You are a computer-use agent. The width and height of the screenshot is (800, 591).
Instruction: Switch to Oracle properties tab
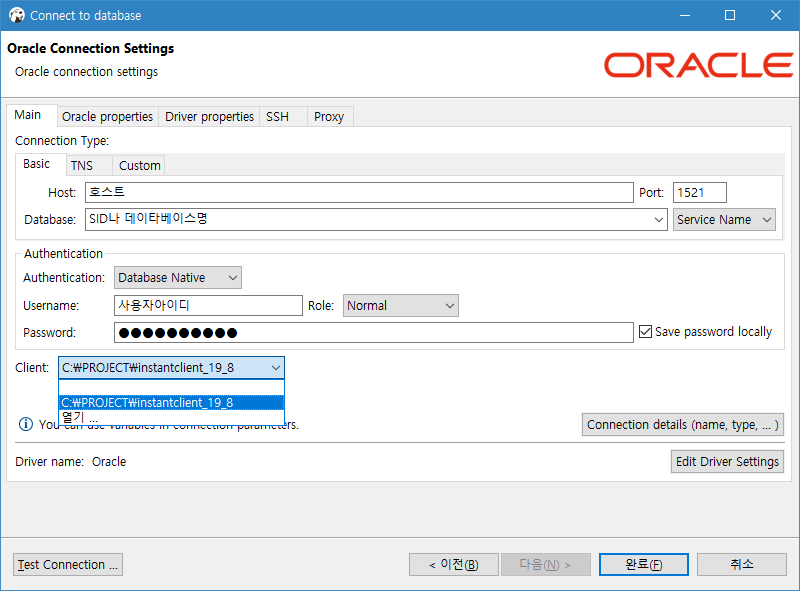pyautogui.click(x=108, y=117)
